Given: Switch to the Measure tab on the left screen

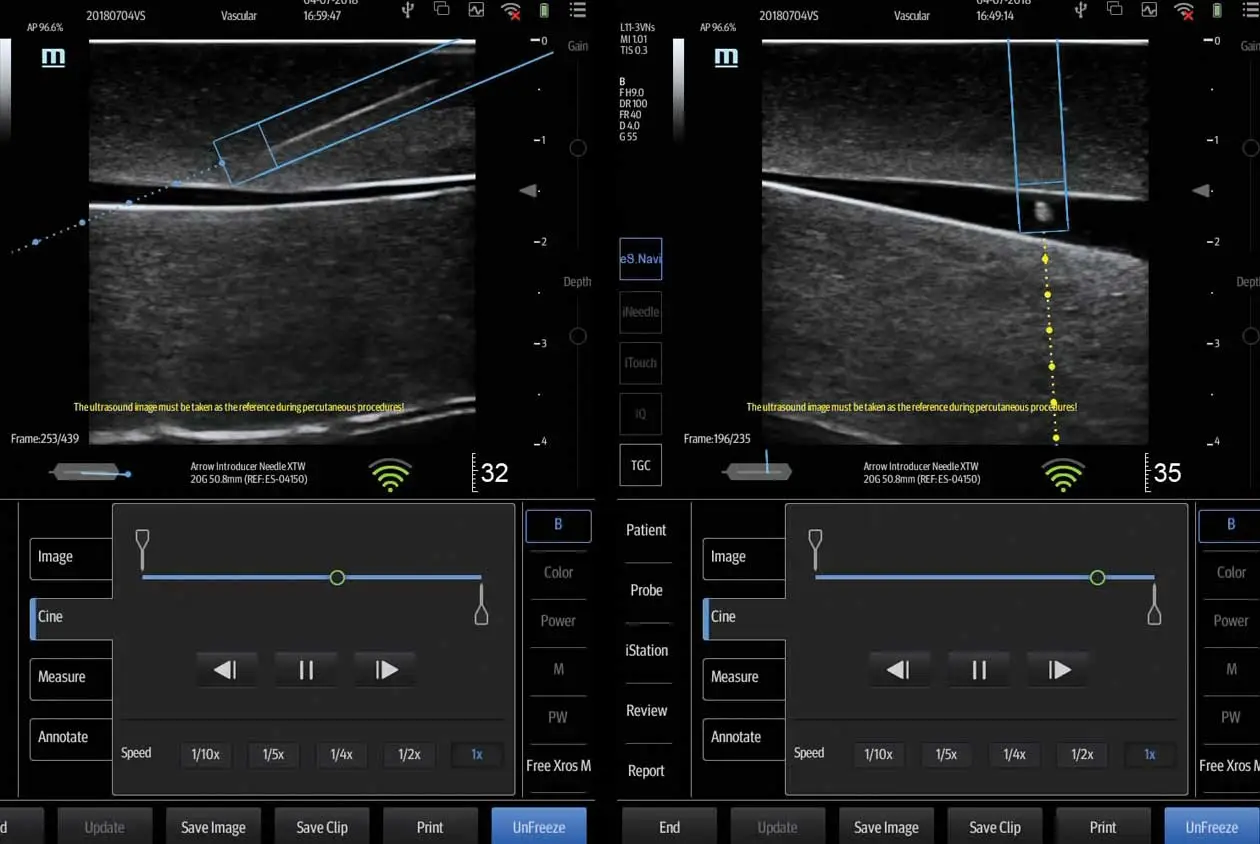Looking at the screenshot, I should (x=70, y=677).
